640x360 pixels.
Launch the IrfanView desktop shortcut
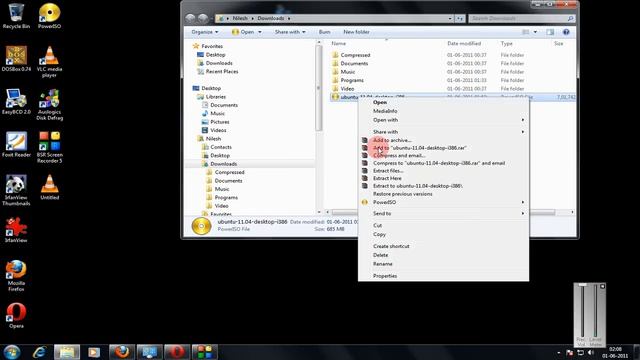tap(16, 230)
